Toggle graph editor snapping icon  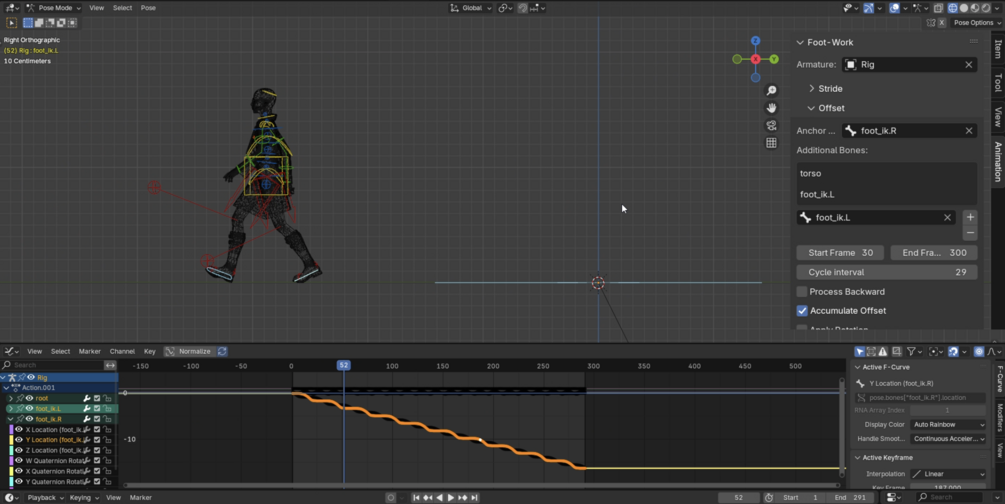coord(953,351)
